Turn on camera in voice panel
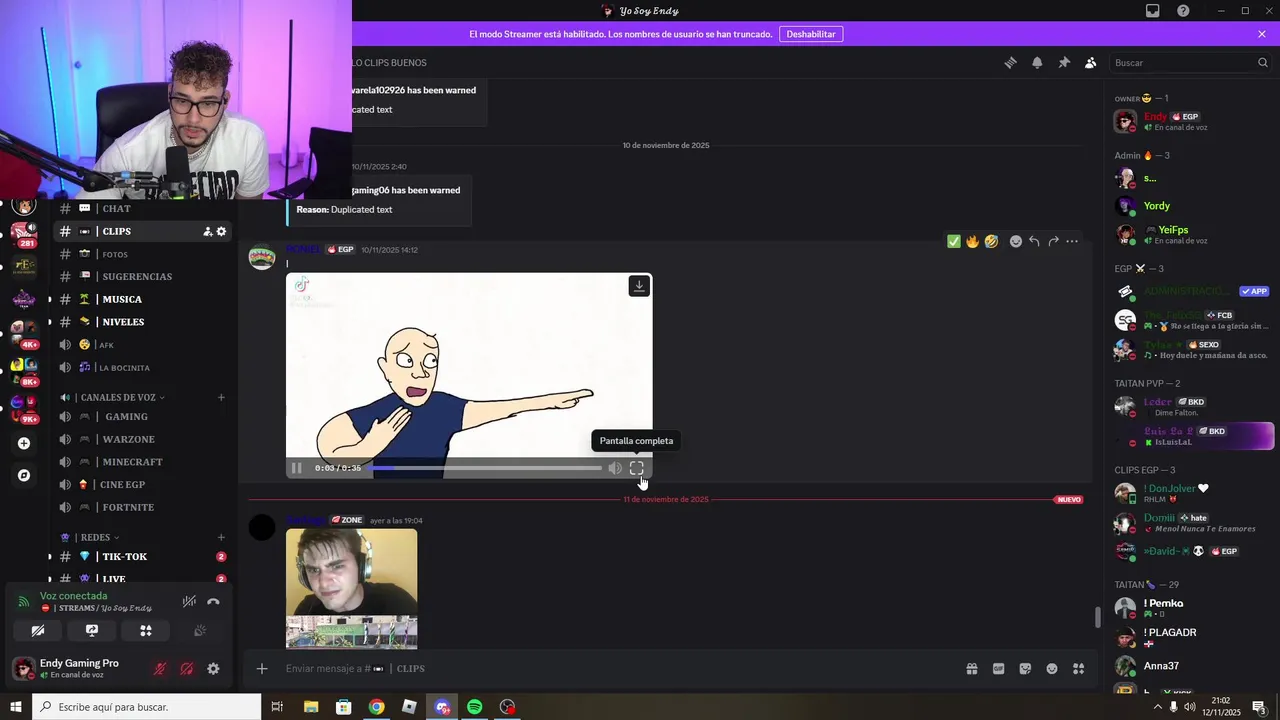 (x=38, y=631)
